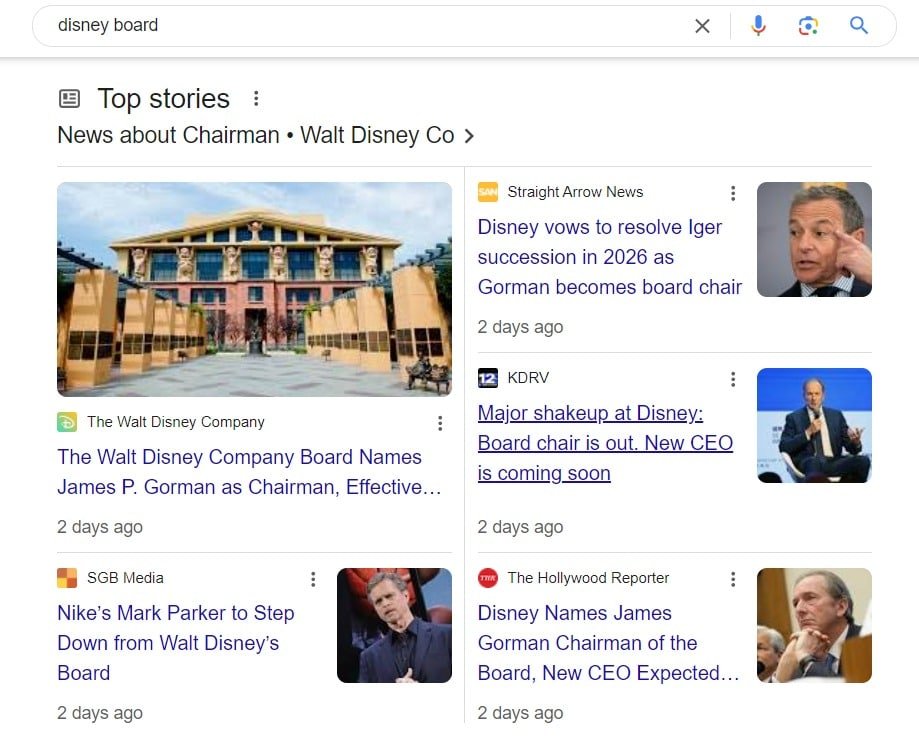Open Google Lens image search
This screenshot has height=751, width=919.
coord(809,25)
